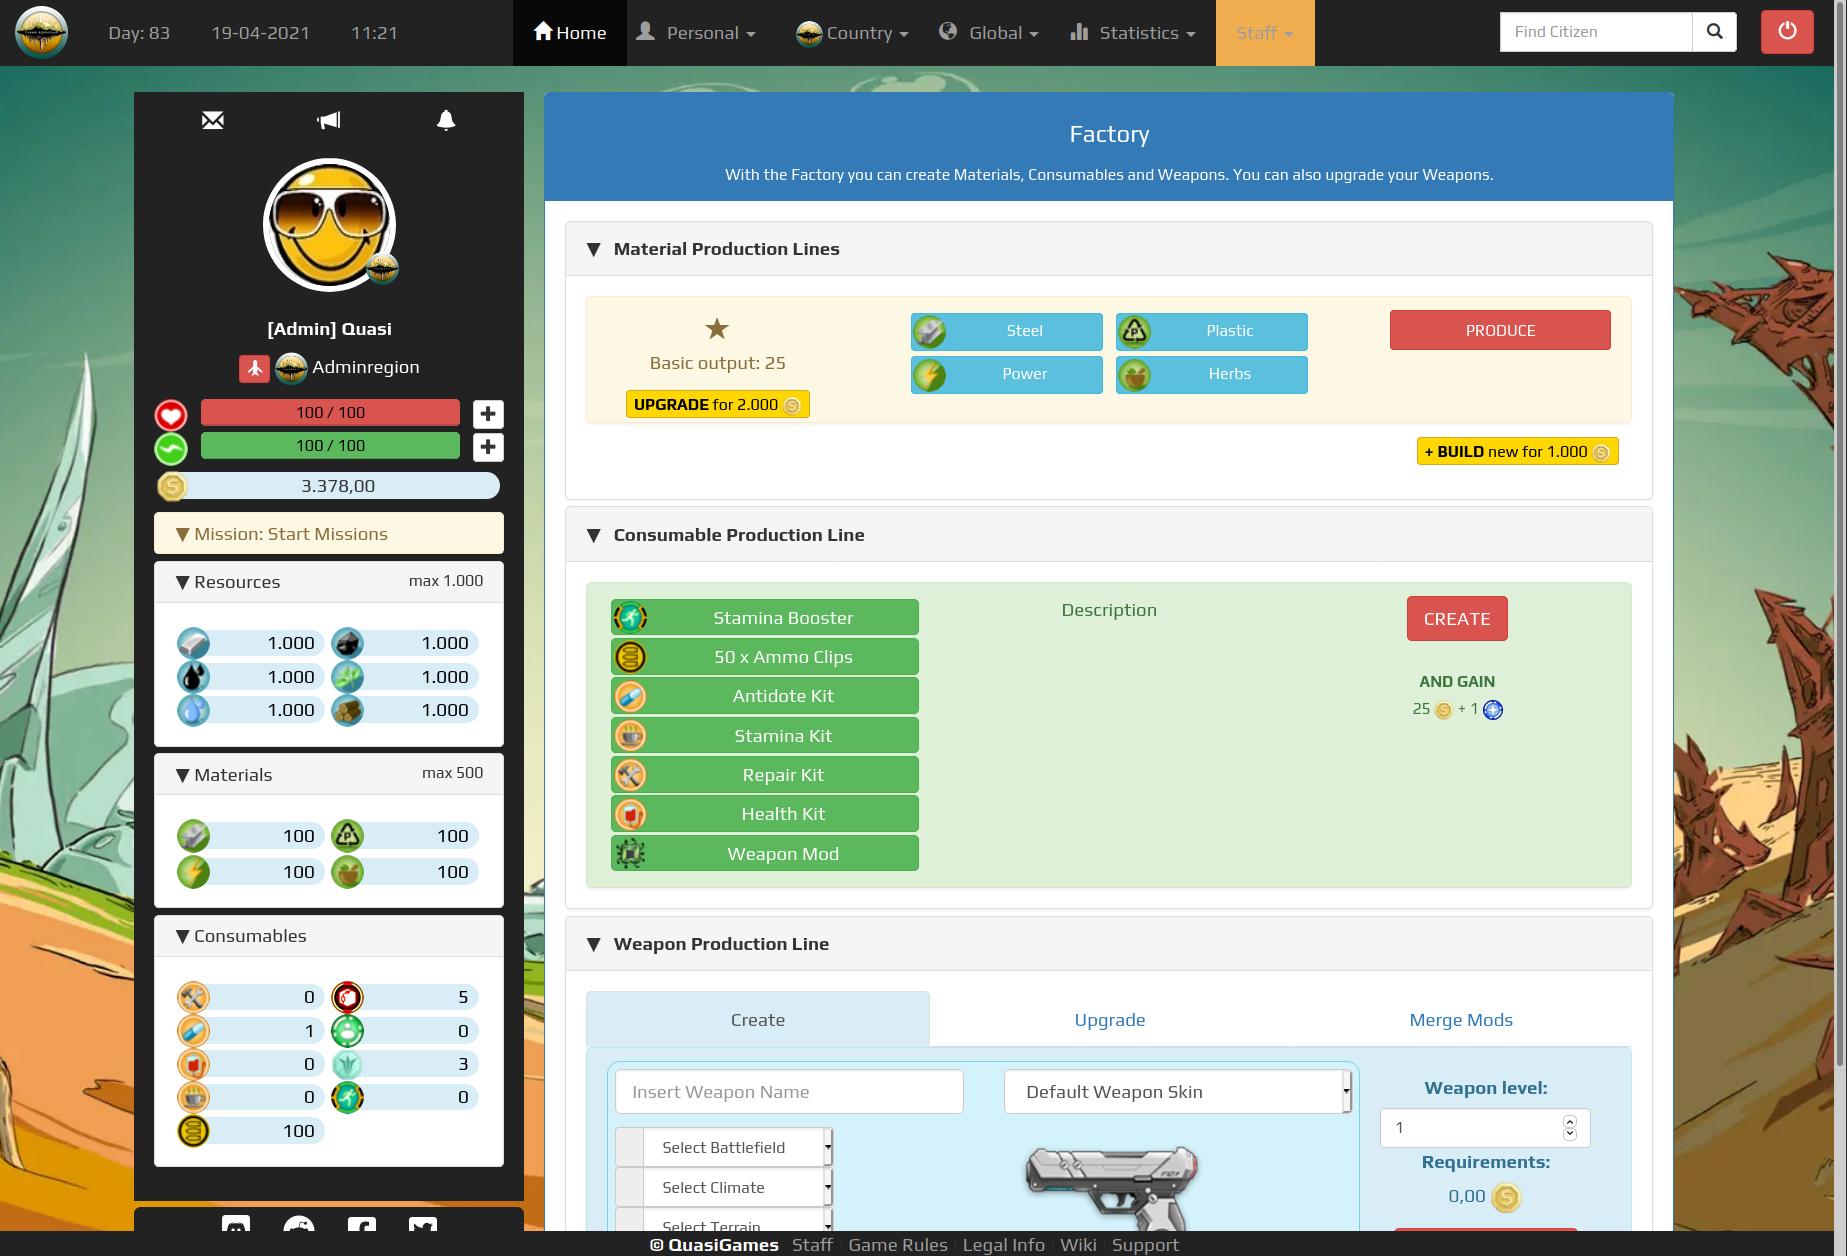Click the game logo in top-left corner
Viewport: 1847px width, 1256px height.
pyautogui.click(x=41, y=32)
